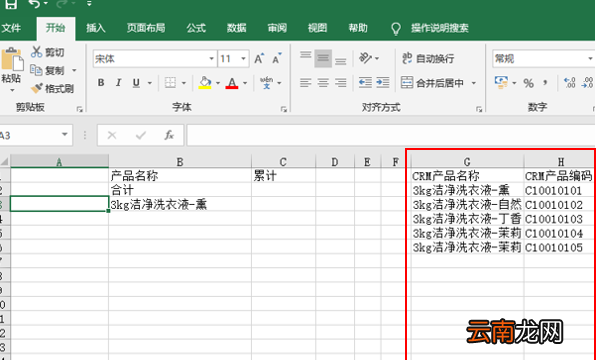The image size is (600, 360).
Task: Open the 常规 number format dropdown
Action: [x=590, y=59]
